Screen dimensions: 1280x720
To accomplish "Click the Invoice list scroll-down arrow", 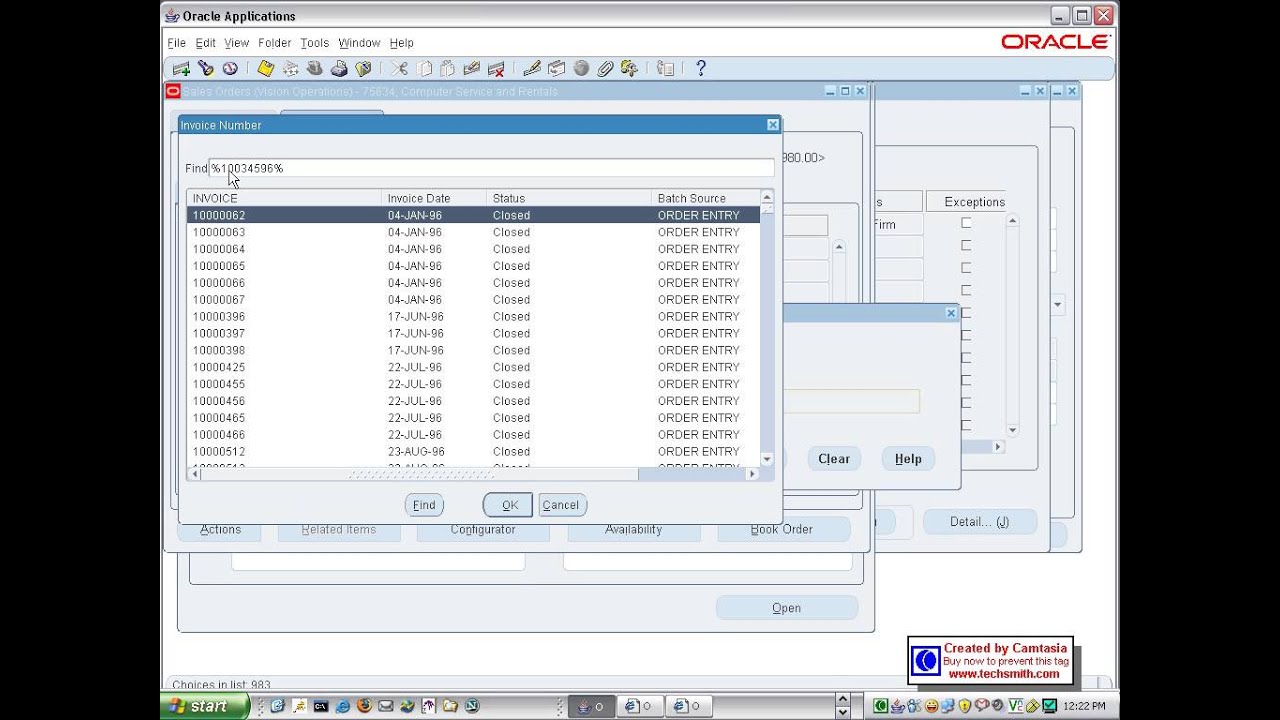I will coord(767,459).
